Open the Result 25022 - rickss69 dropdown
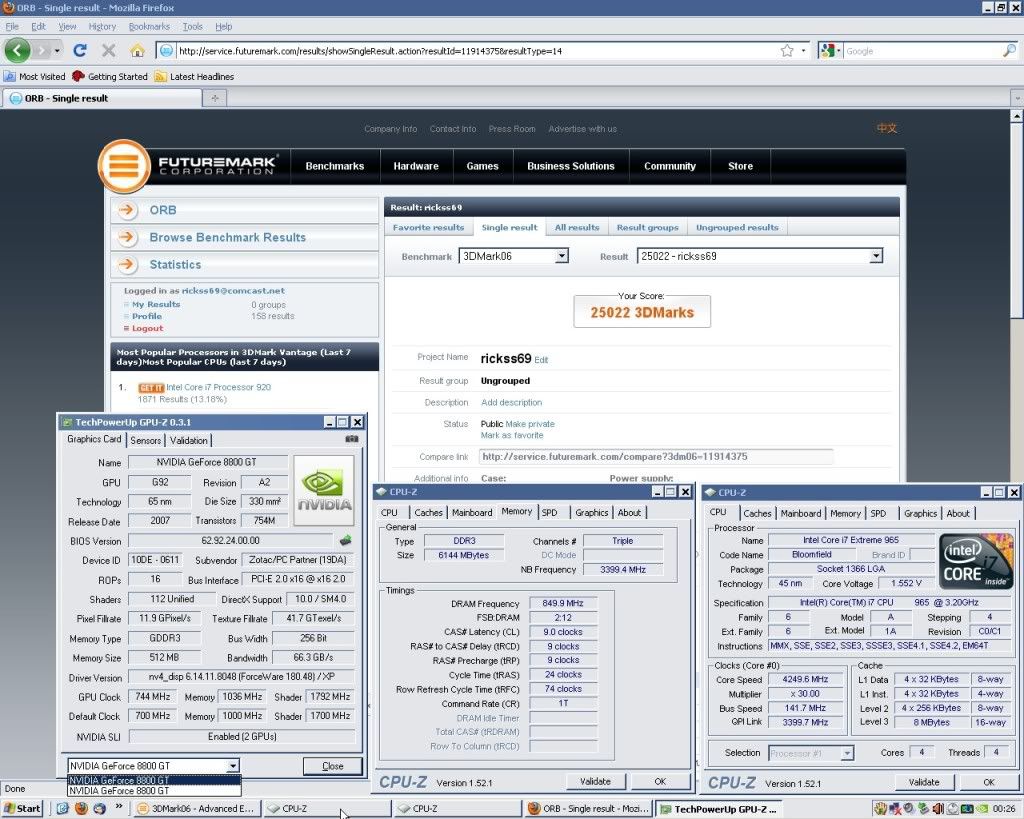This screenshot has height=819, width=1024. click(876, 256)
